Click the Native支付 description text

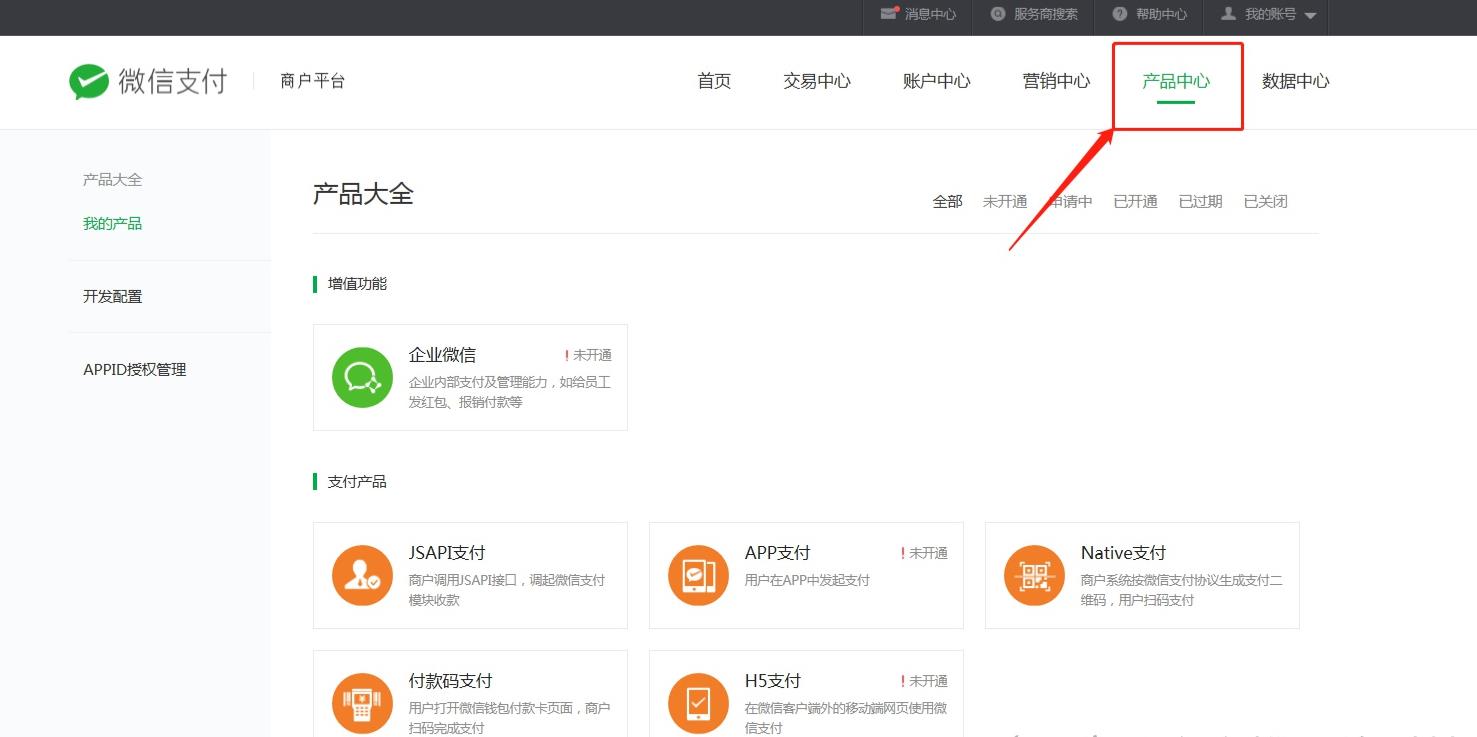pyautogui.click(x=1181, y=590)
